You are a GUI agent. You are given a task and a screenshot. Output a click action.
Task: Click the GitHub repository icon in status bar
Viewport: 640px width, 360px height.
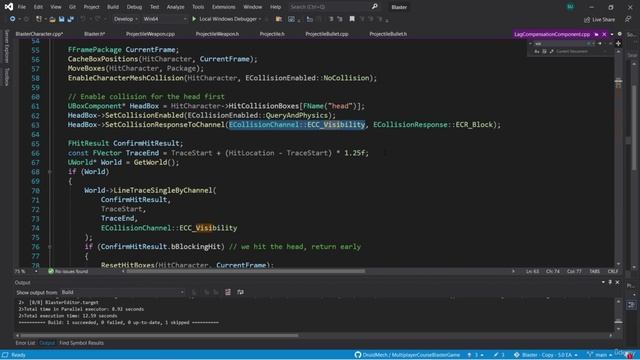click(x=358, y=355)
